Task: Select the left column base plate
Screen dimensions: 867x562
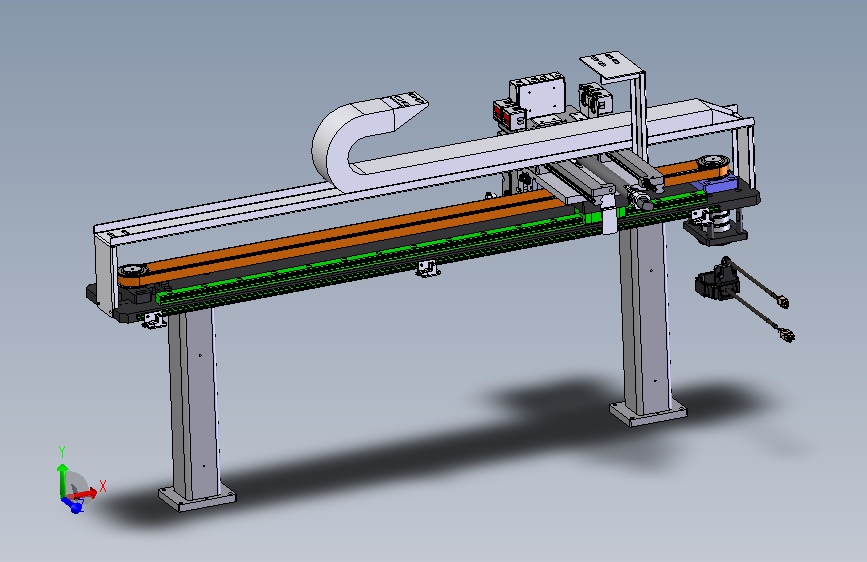Action: (197, 498)
